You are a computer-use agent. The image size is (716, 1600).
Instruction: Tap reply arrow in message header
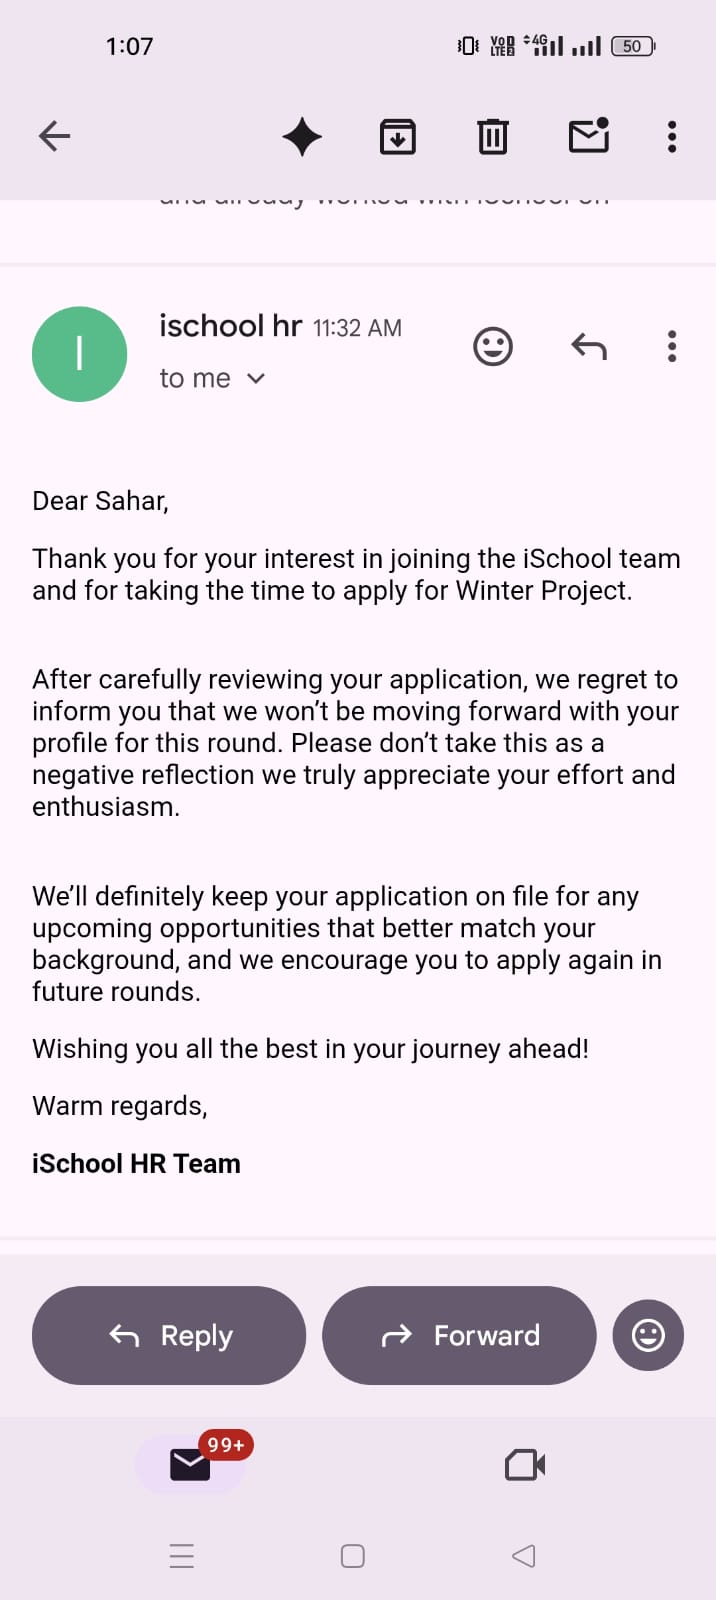pos(589,347)
